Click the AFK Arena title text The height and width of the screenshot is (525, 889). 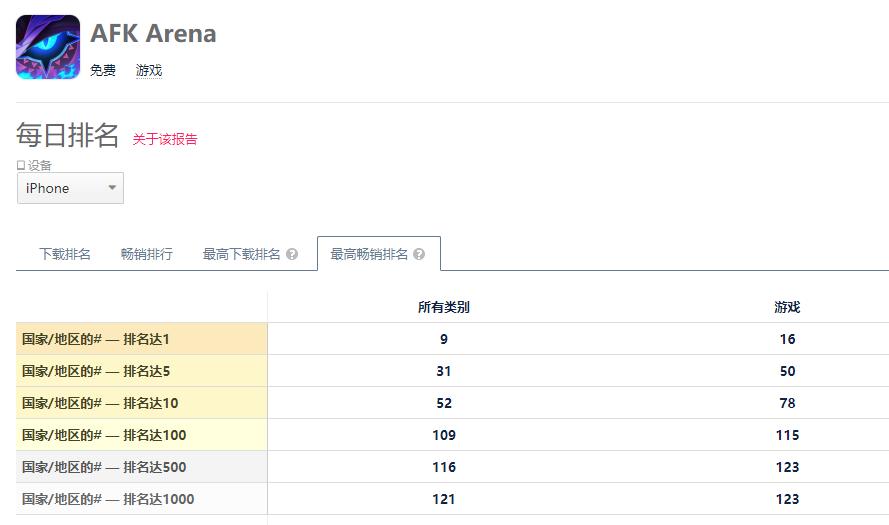point(153,33)
